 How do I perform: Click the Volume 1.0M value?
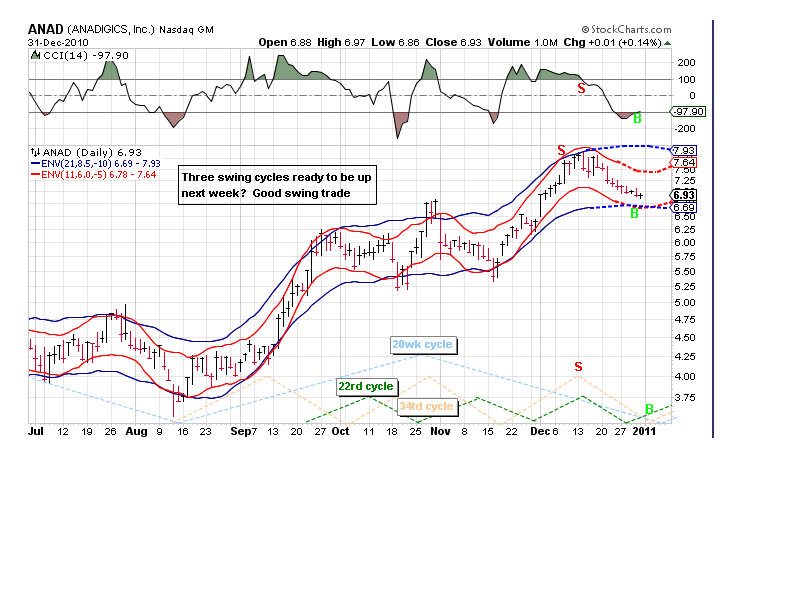point(522,42)
